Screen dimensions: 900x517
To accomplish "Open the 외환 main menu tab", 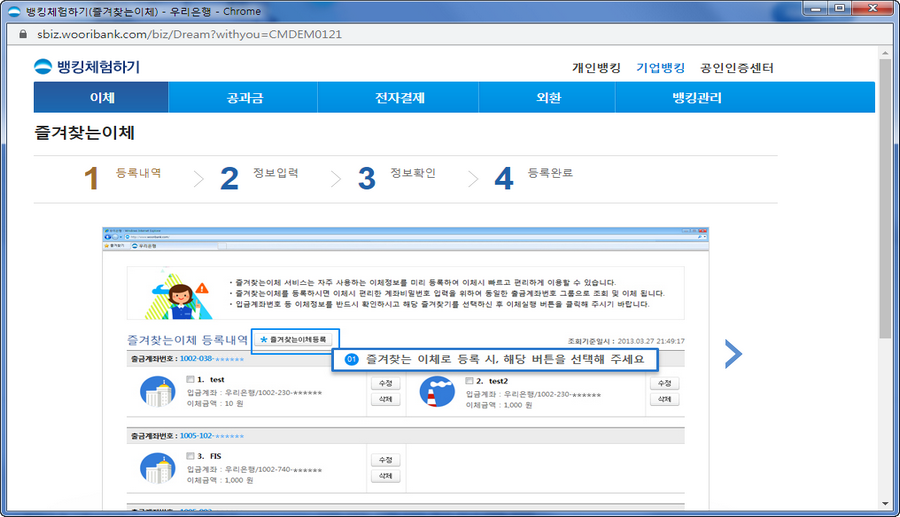I will pyautogui.click(x=548, y=98).
